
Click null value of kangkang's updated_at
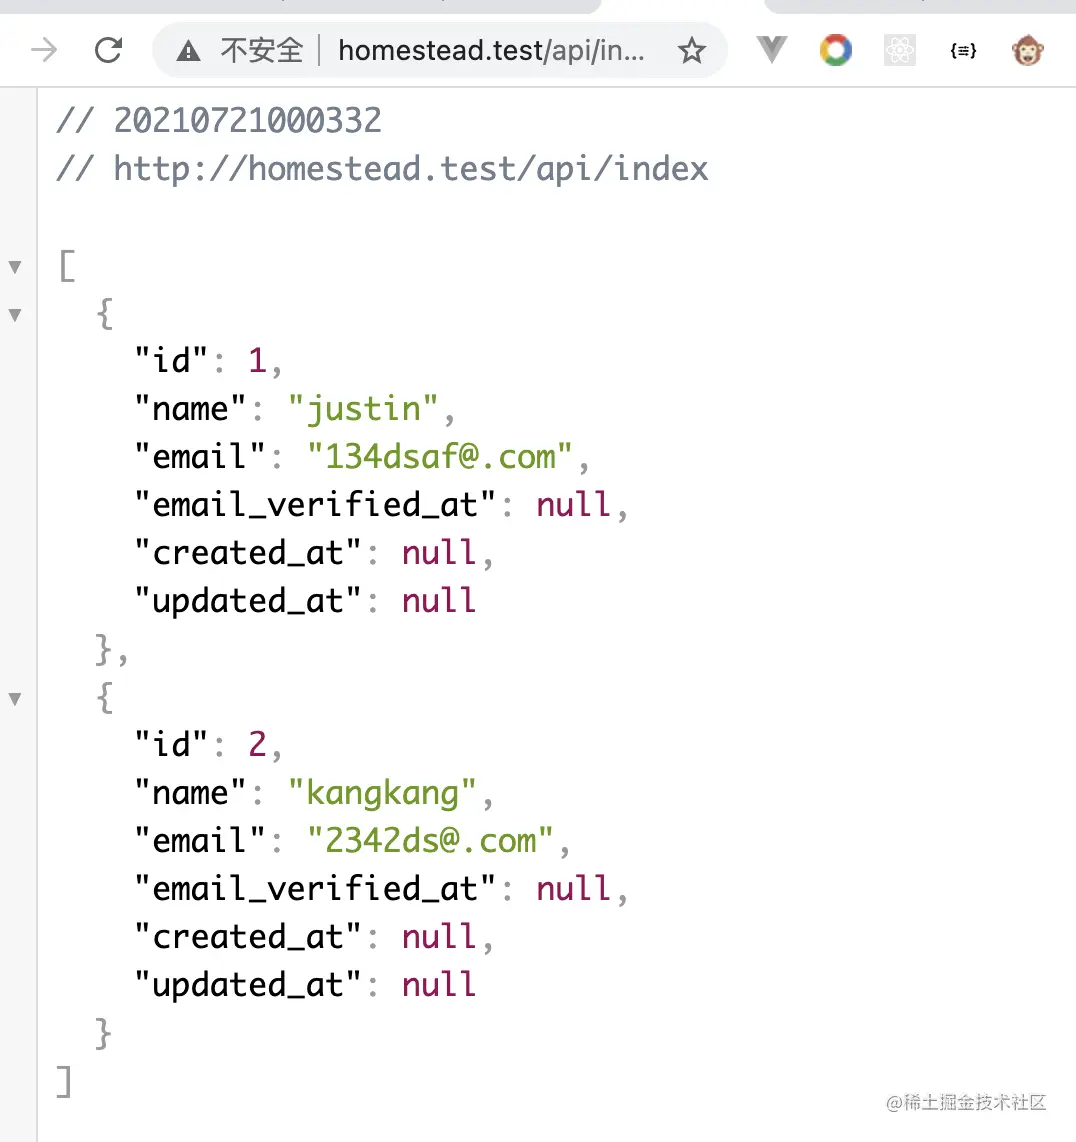tap(439, 985)
